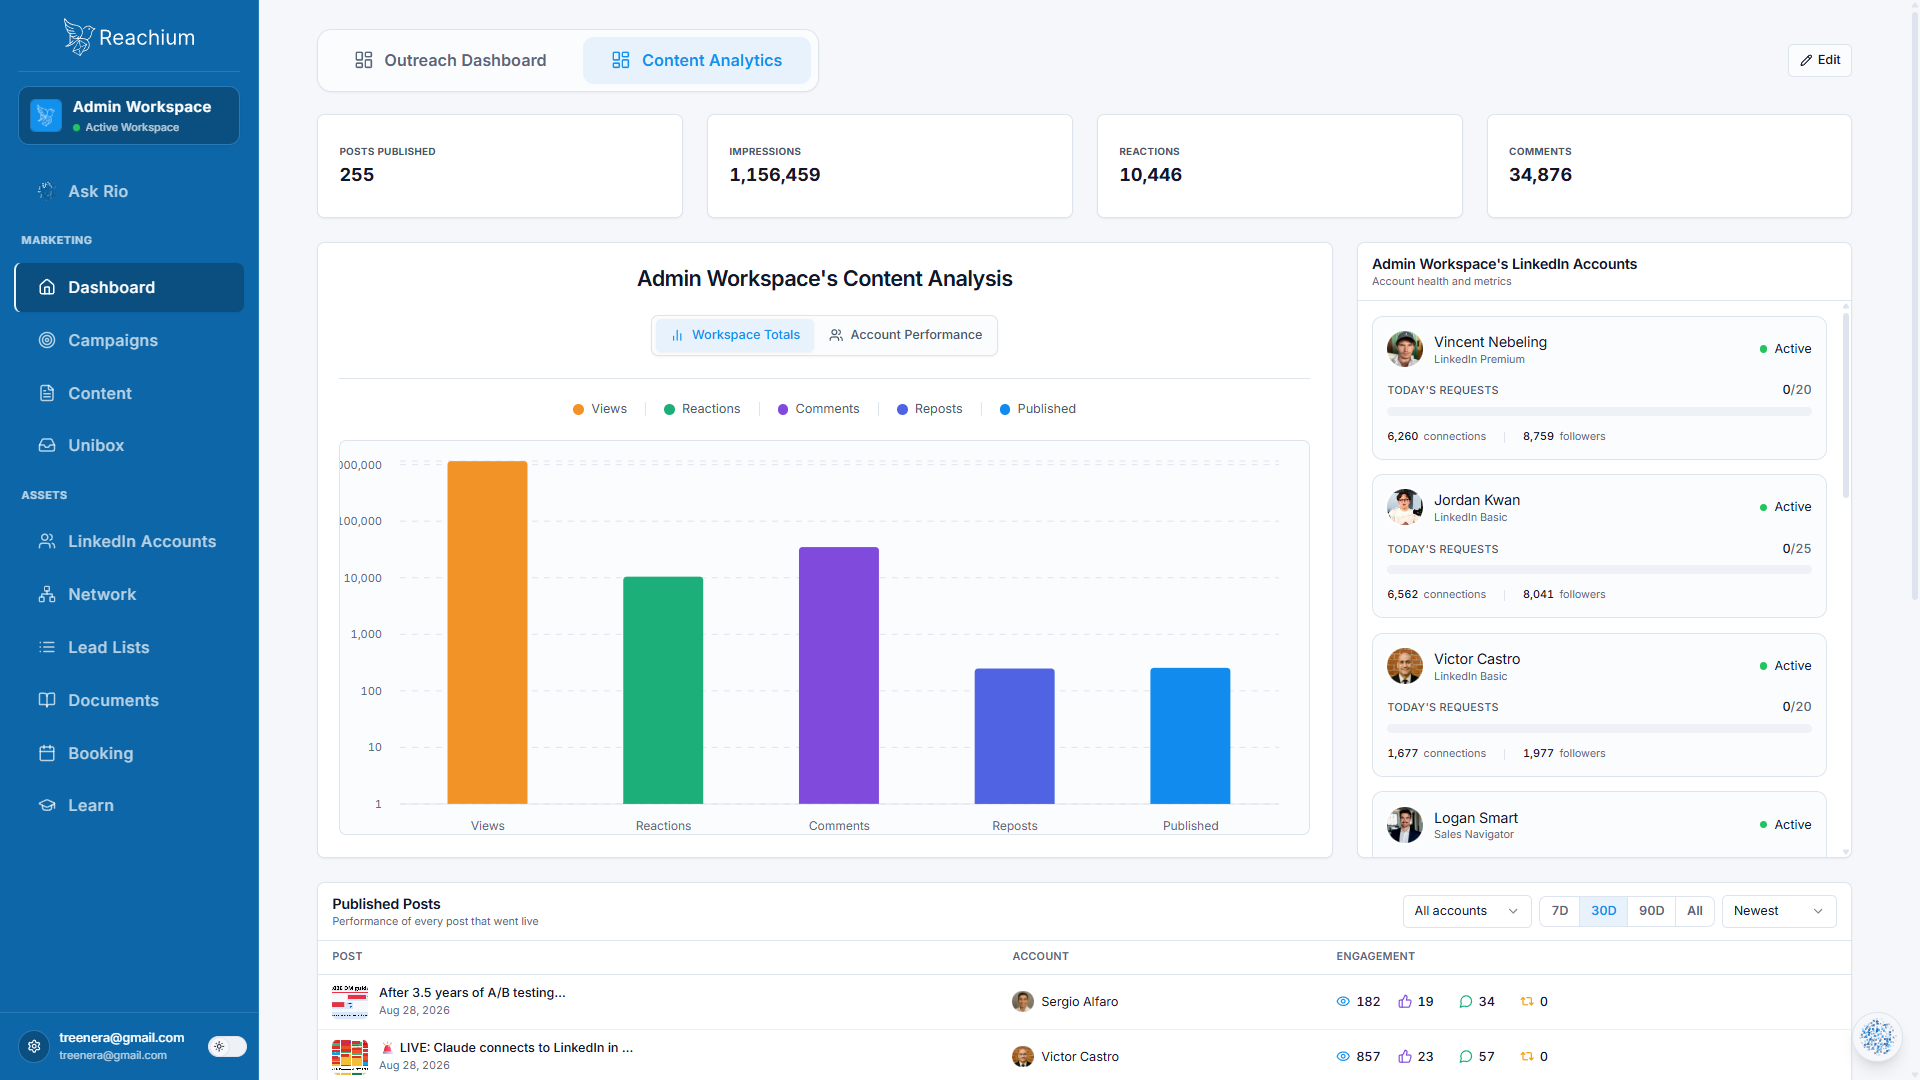Click Vincent Nebeling's requests progress bar

(x=1599, y=411)
